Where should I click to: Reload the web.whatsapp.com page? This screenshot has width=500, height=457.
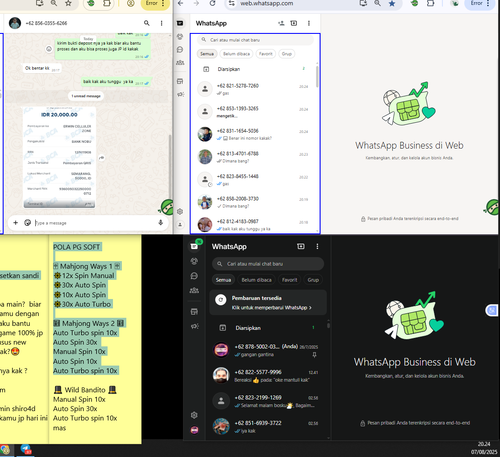click(212, 3)
